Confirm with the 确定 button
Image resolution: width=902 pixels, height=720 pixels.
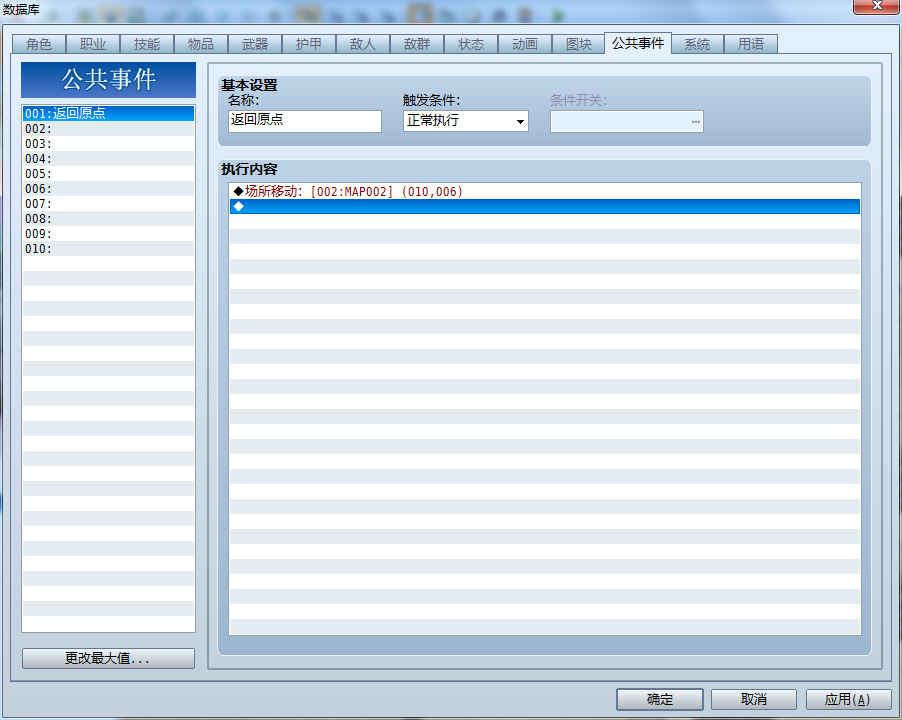659,699
